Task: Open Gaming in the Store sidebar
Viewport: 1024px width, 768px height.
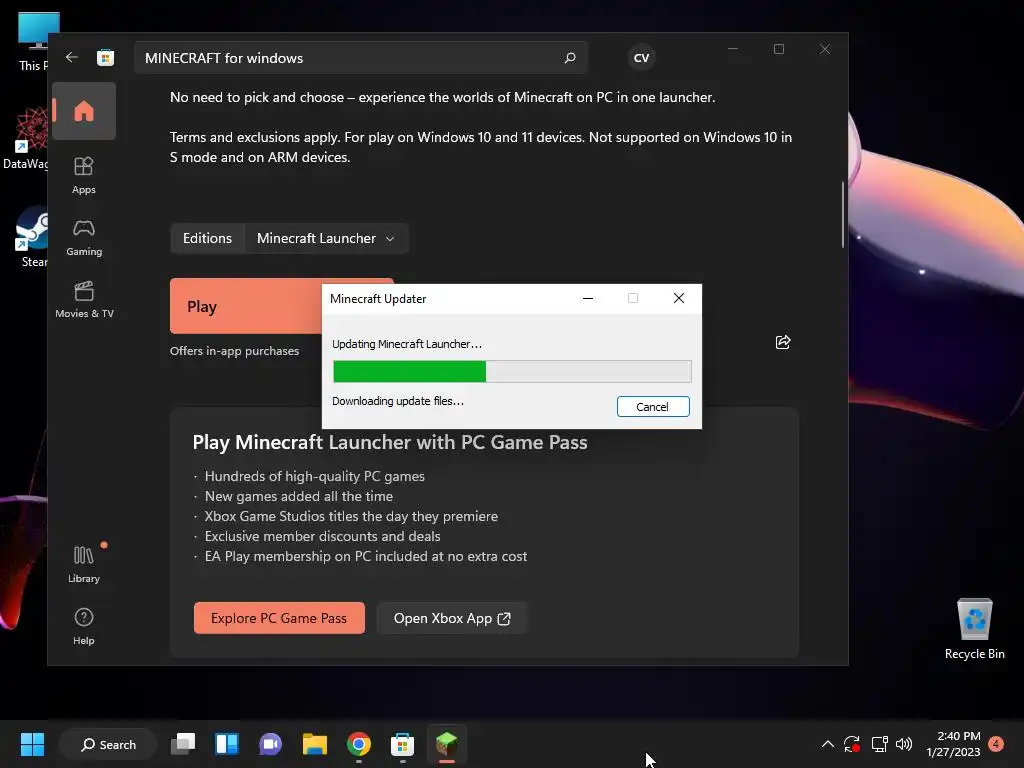Action: click(x=84, y=237)
